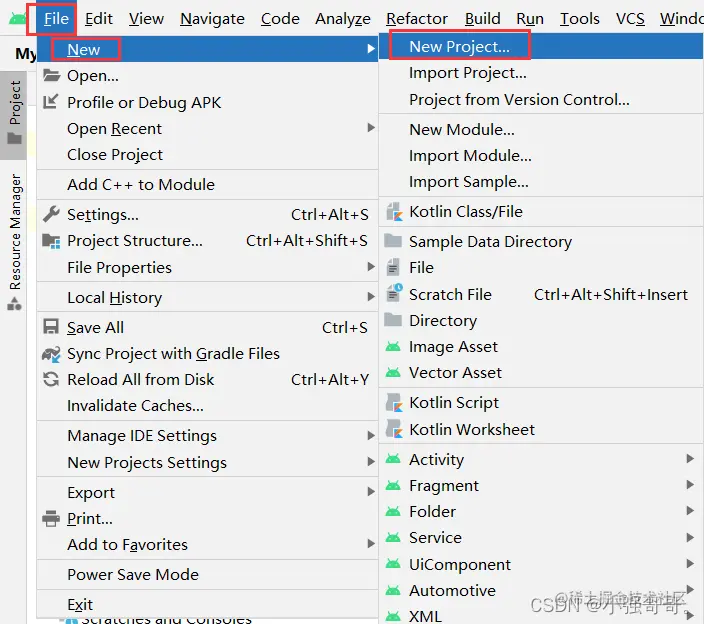This screenshot has height=624, width=704.
Task: Choose Add C++ to Module
Action: (x=207, y=185)
